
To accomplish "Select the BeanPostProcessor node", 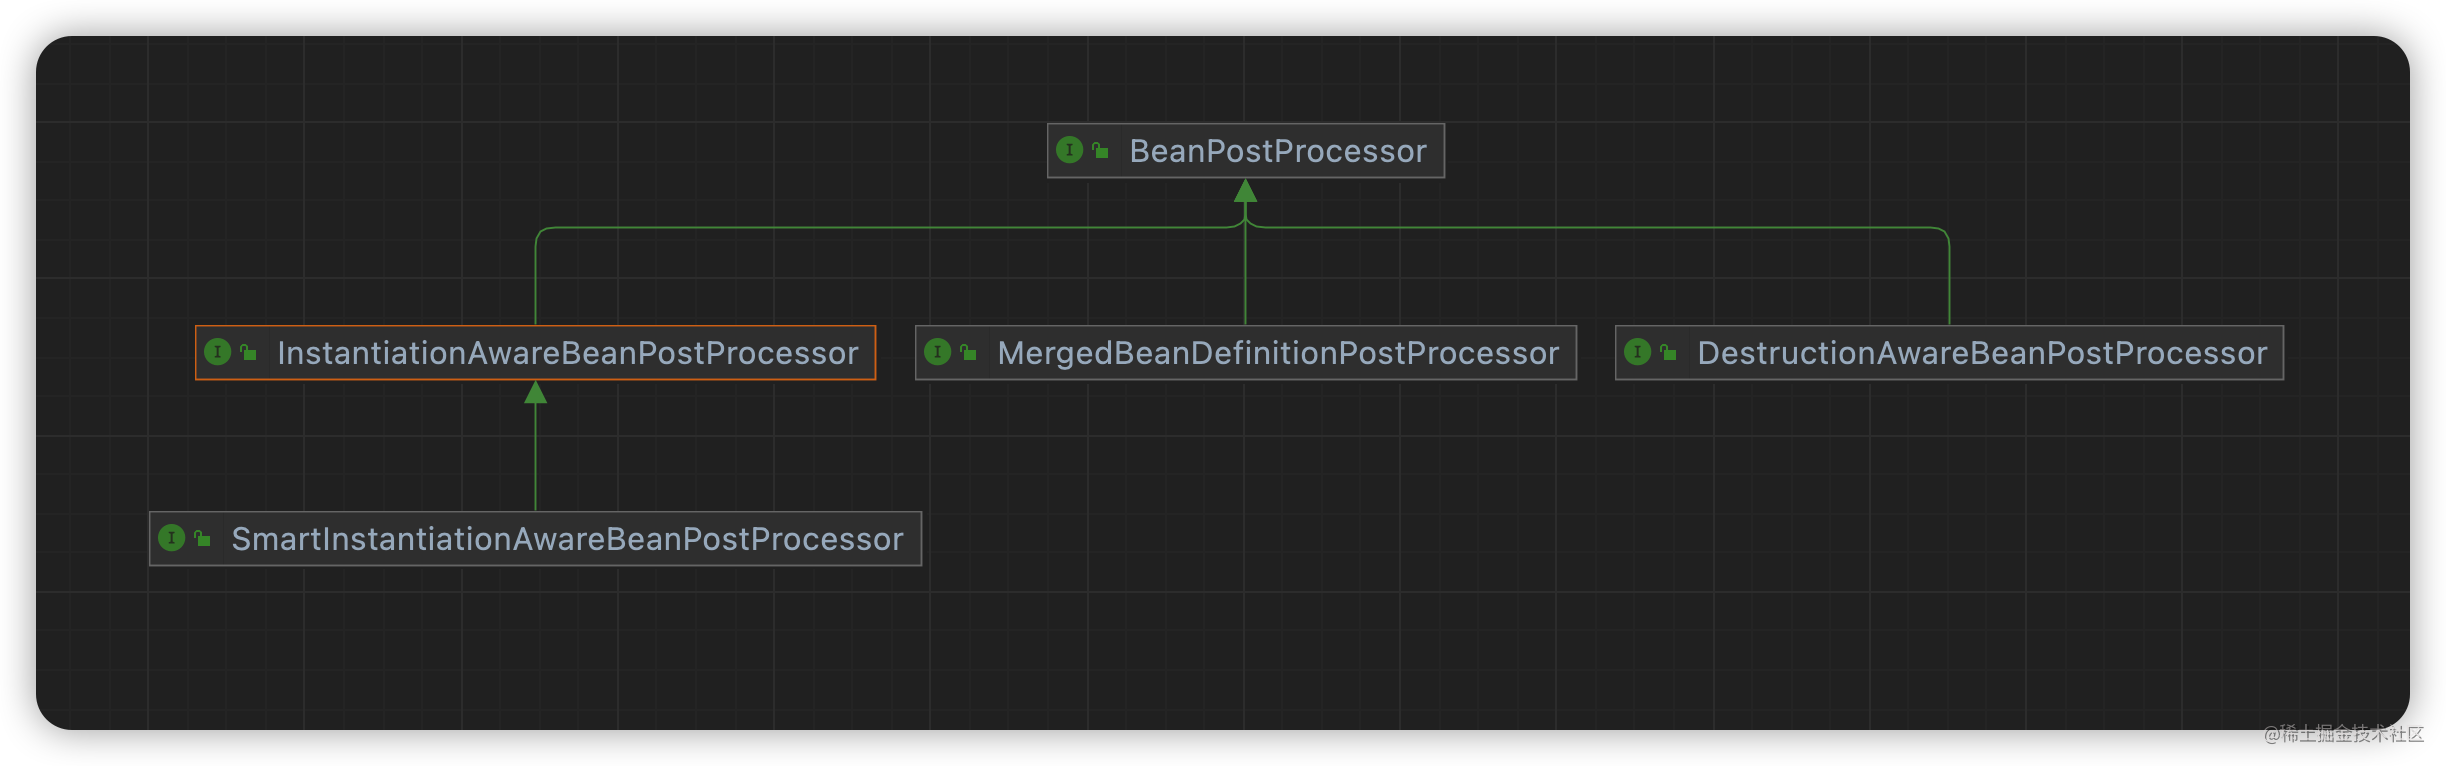I will pyautogui.click(x=1245, y=151).
